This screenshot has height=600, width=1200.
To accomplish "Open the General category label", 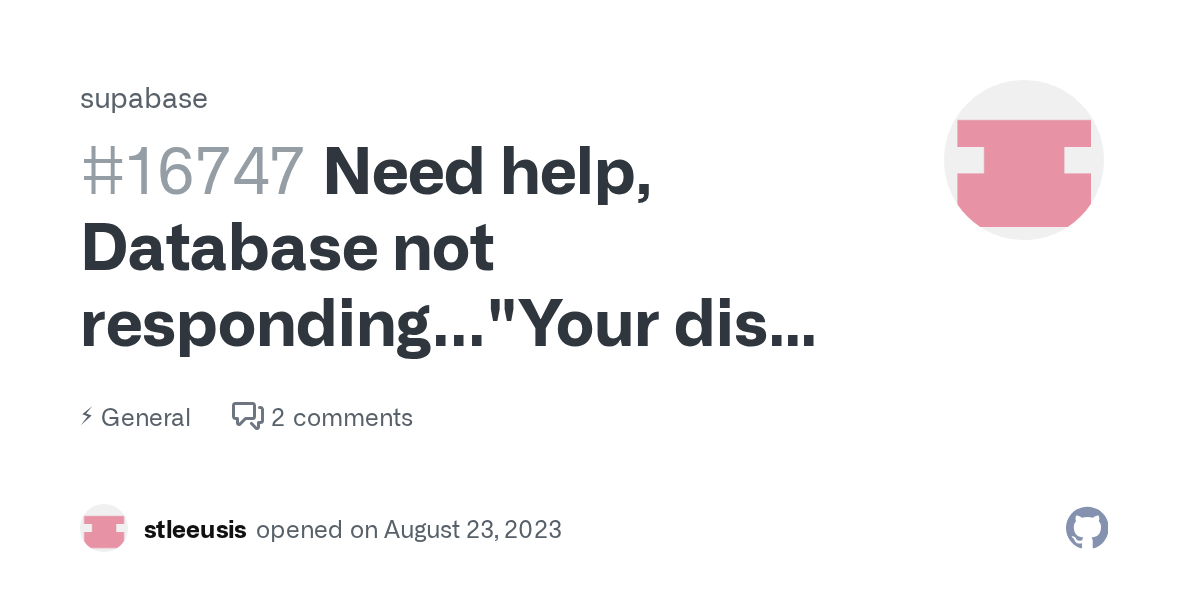I will (146, 417).
